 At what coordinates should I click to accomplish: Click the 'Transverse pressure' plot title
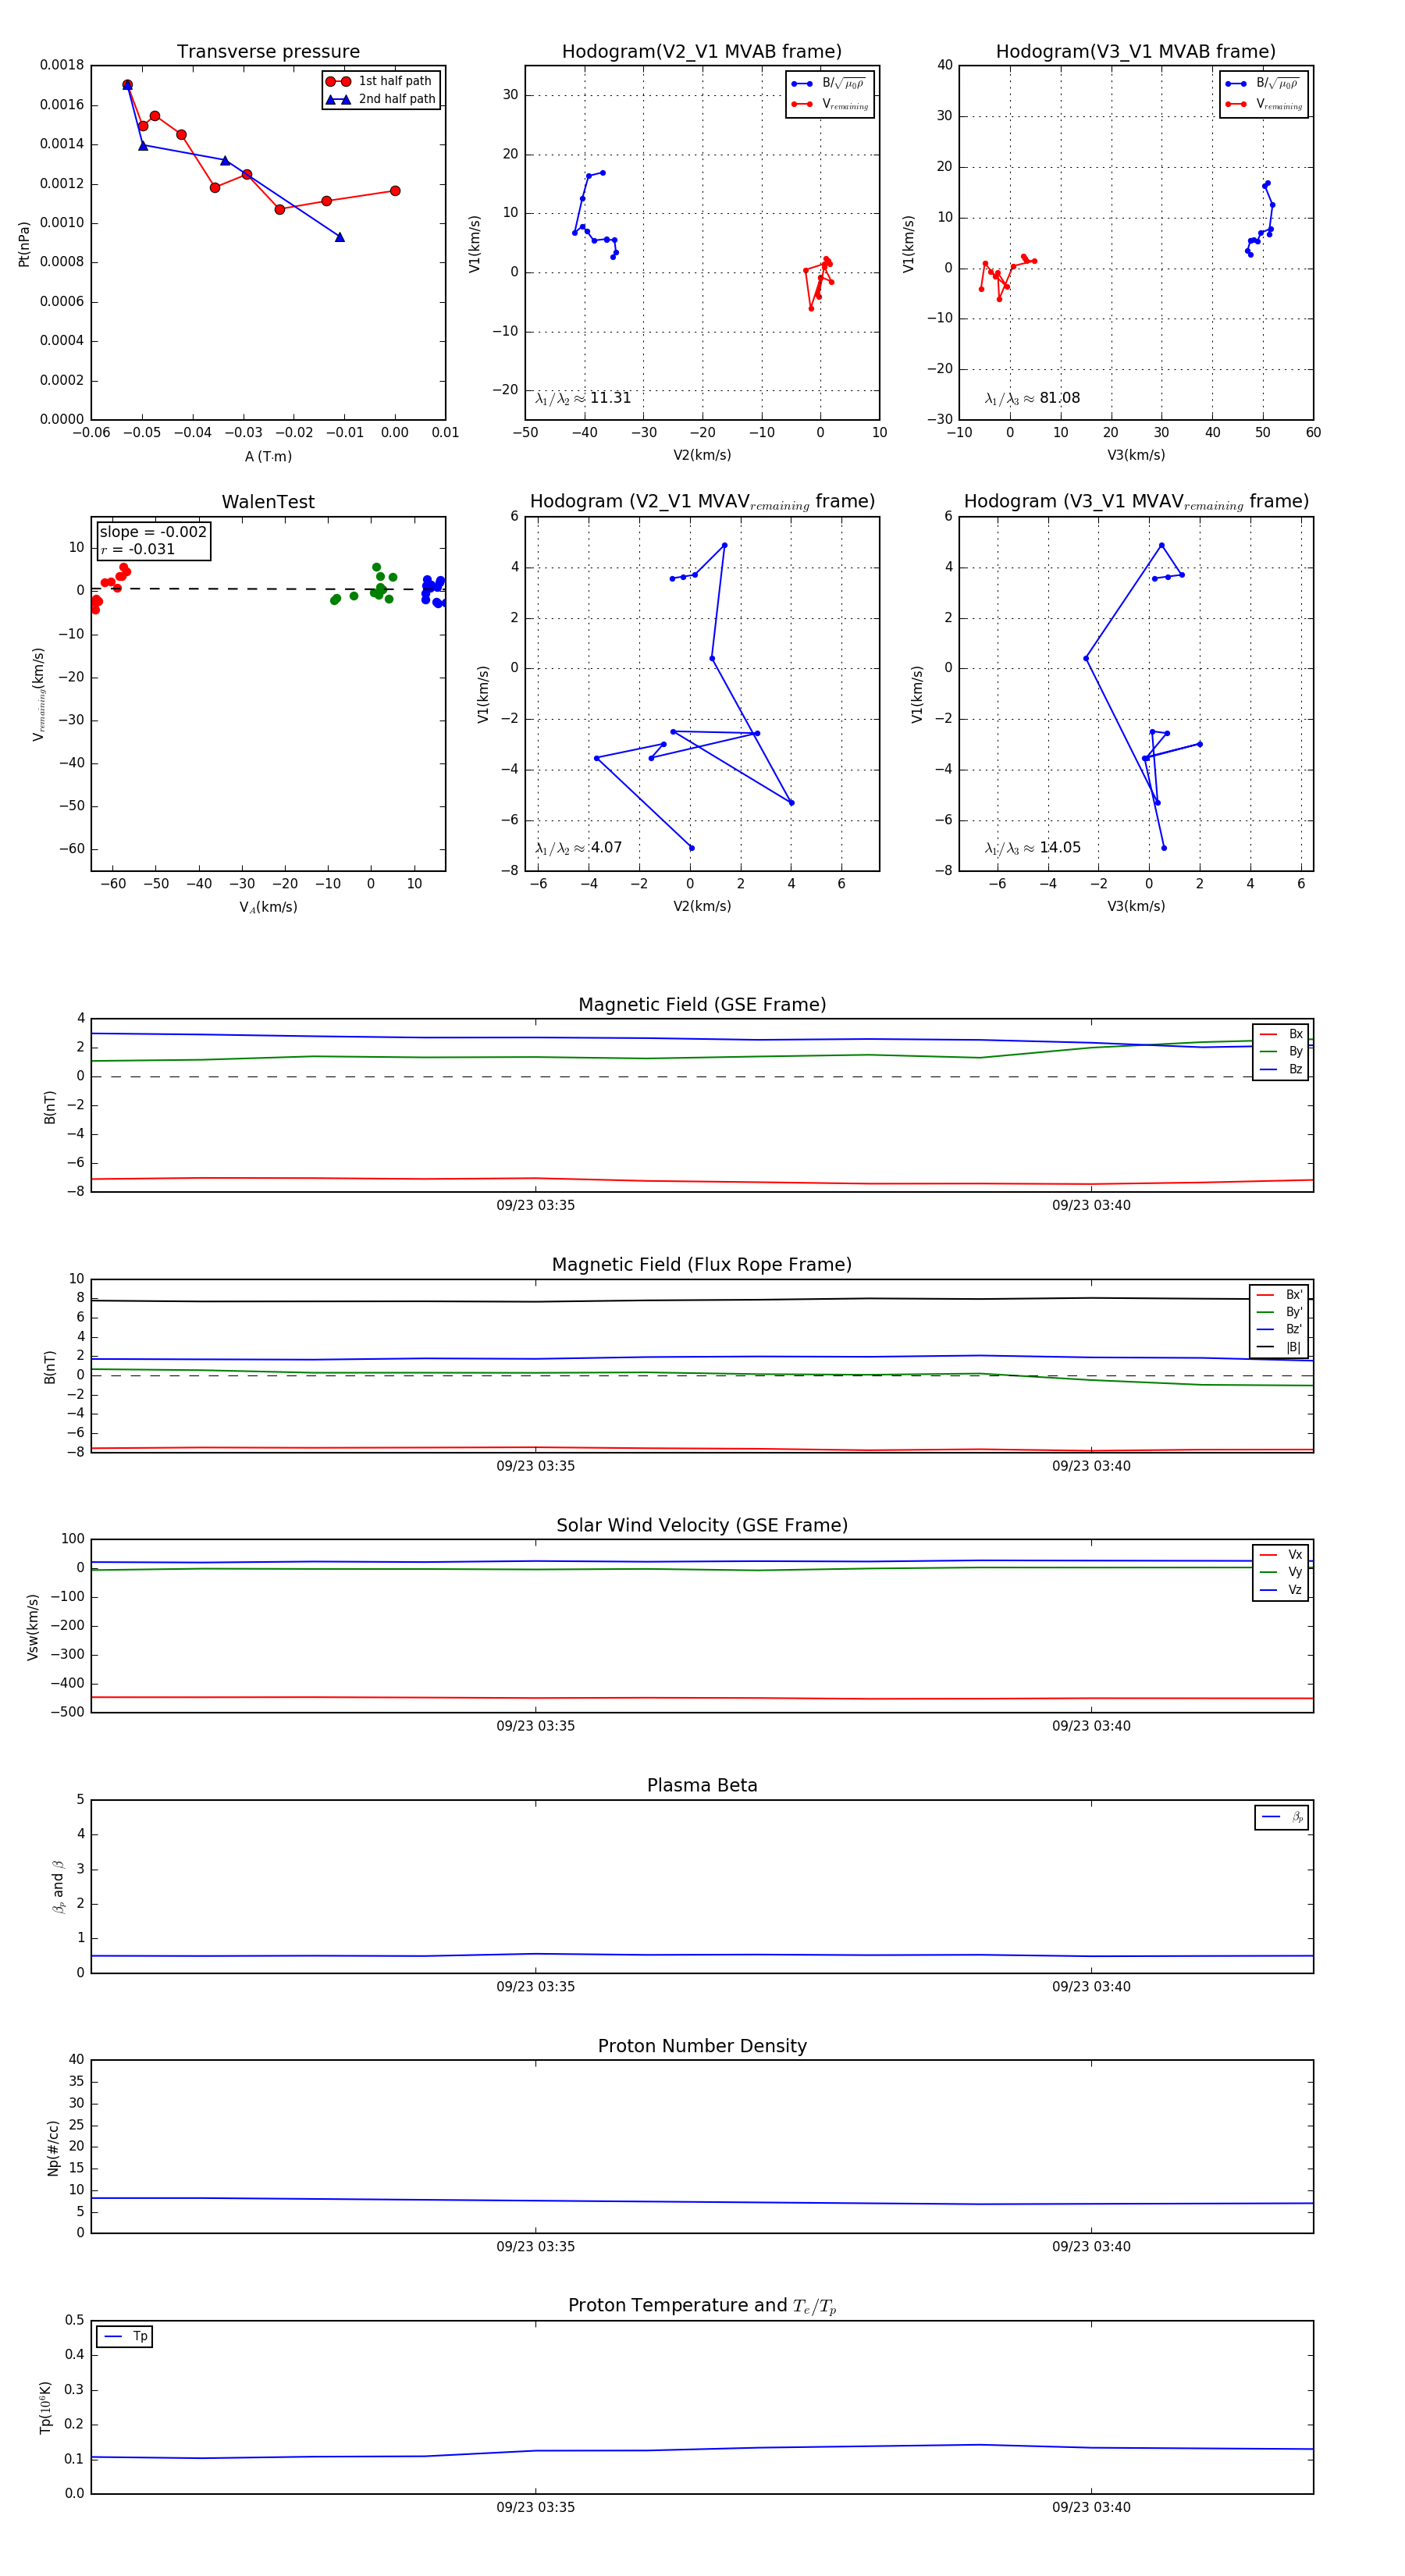click(x=268, y=52)
